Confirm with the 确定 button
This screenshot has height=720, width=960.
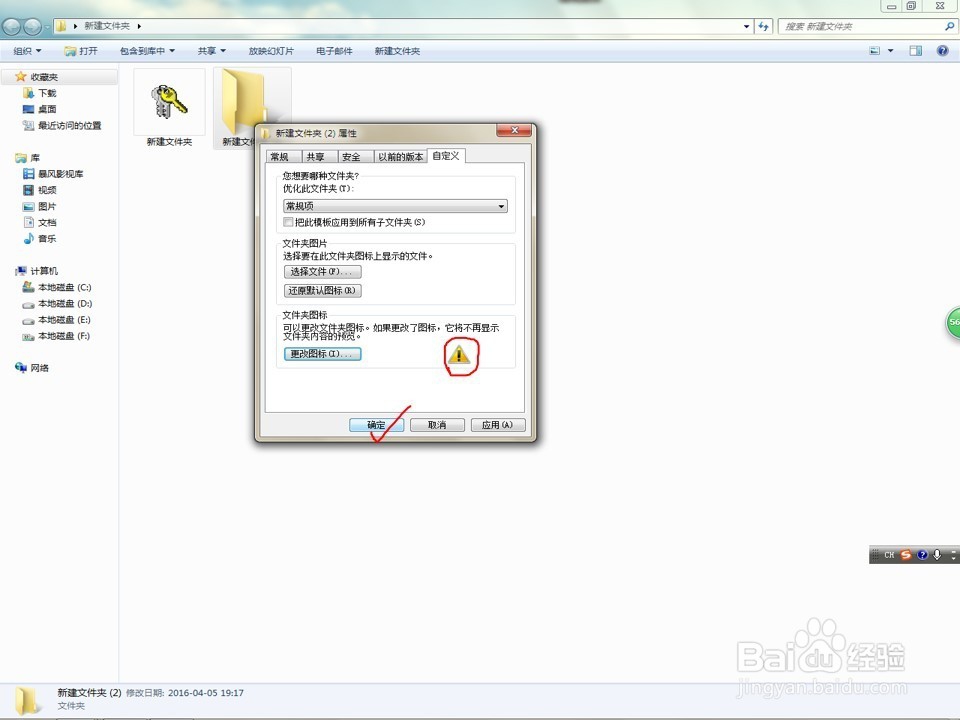[x=376, y=425]
